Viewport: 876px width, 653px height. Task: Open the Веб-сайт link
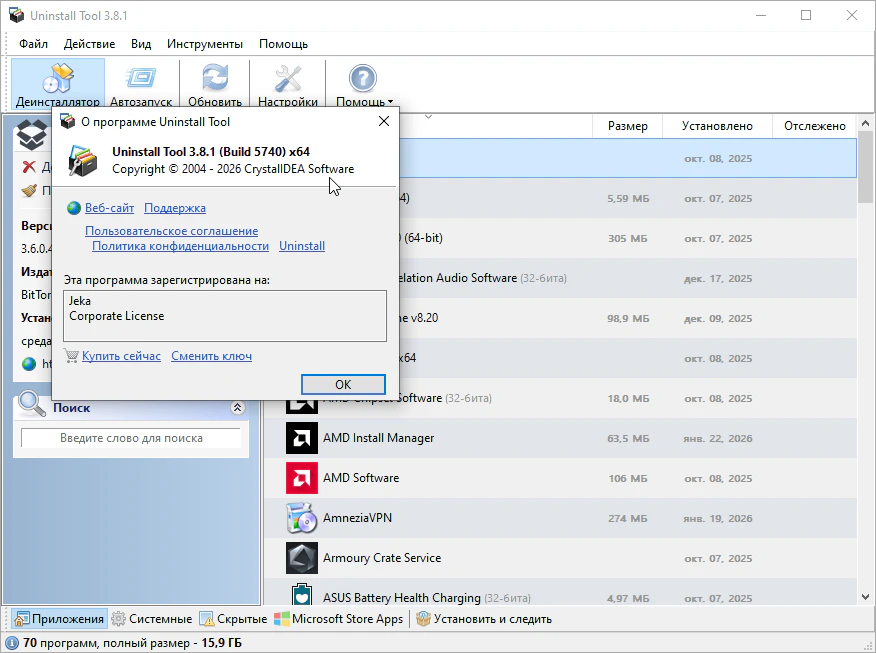coord(109,208)
